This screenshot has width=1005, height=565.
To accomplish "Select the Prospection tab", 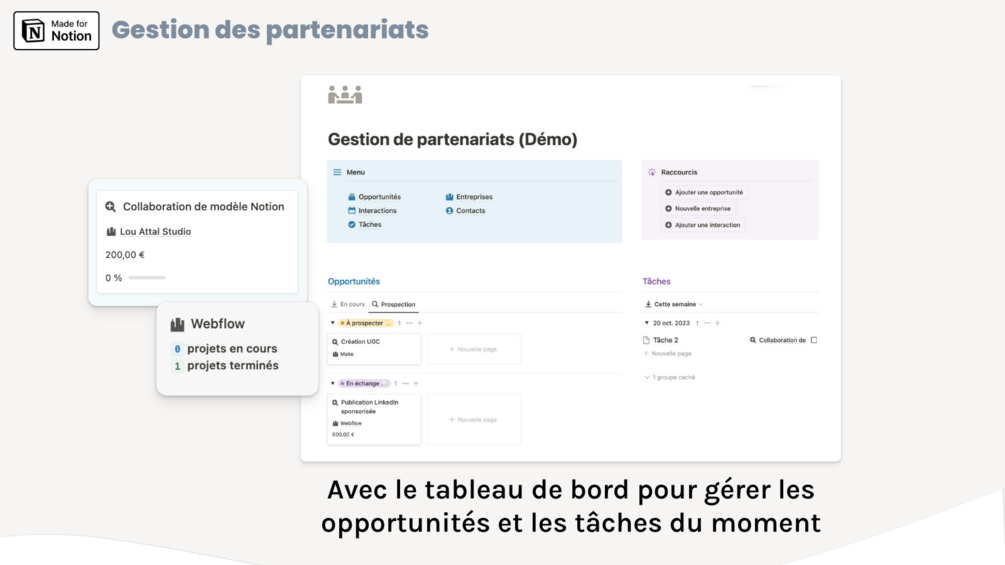I will 394,304.
